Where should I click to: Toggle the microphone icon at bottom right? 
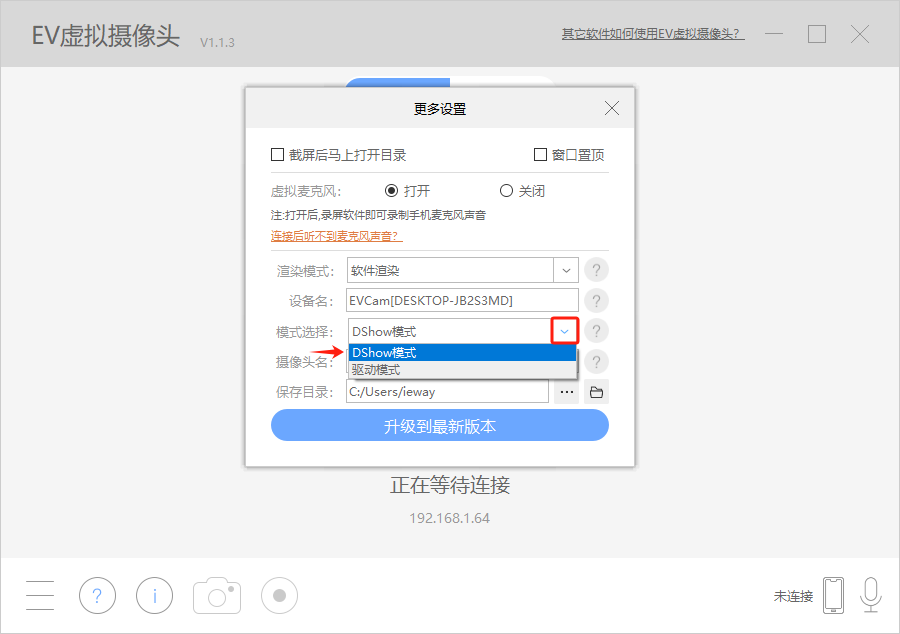(x=871, y=596)
